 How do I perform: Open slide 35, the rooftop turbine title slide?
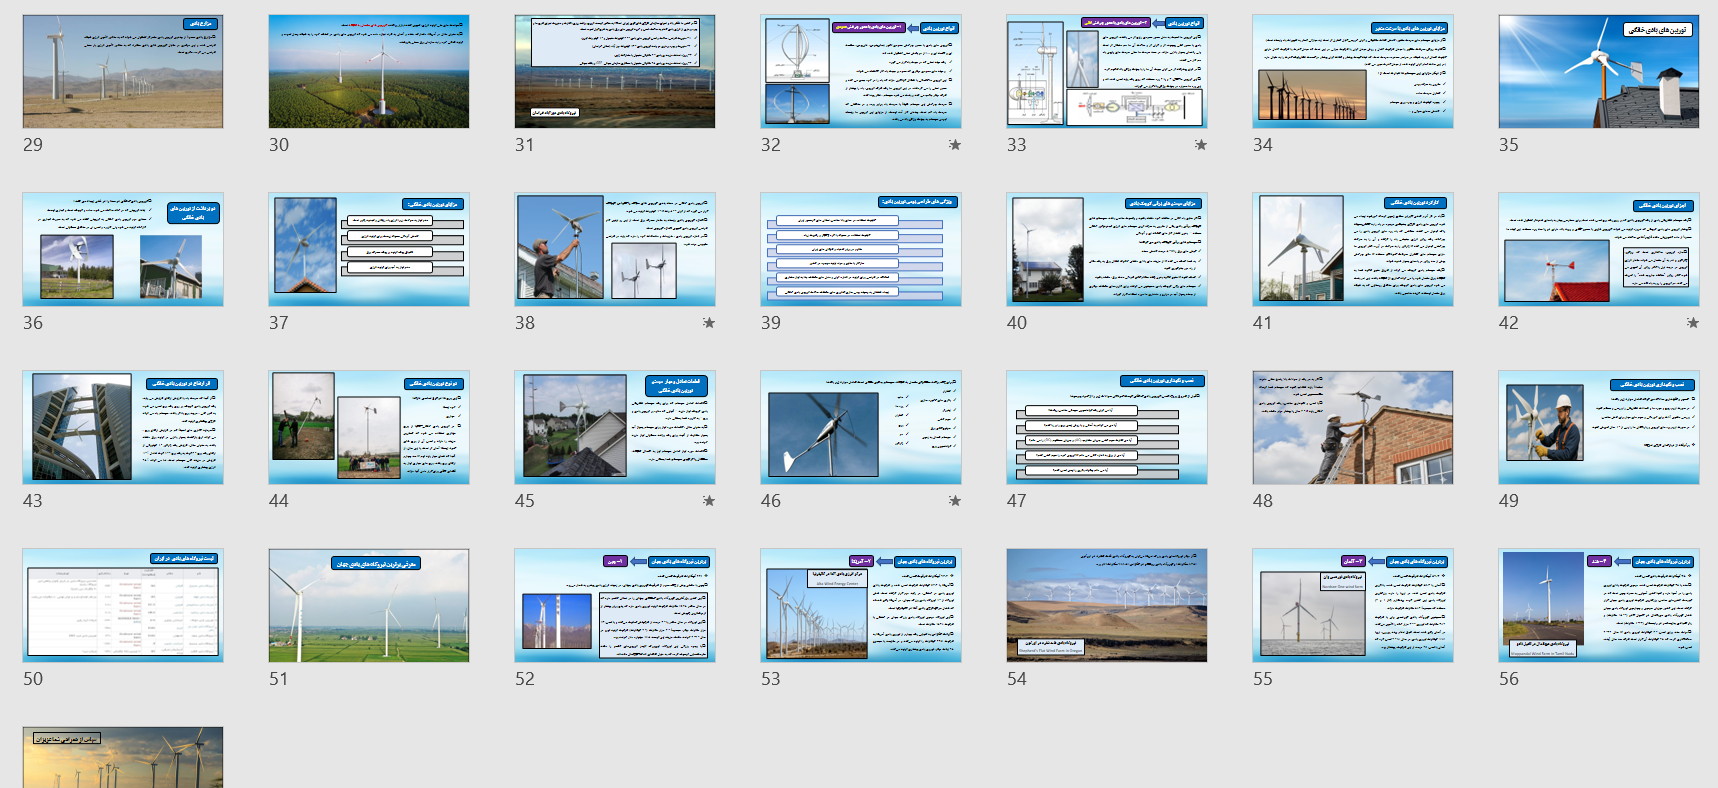point(1598,71)
